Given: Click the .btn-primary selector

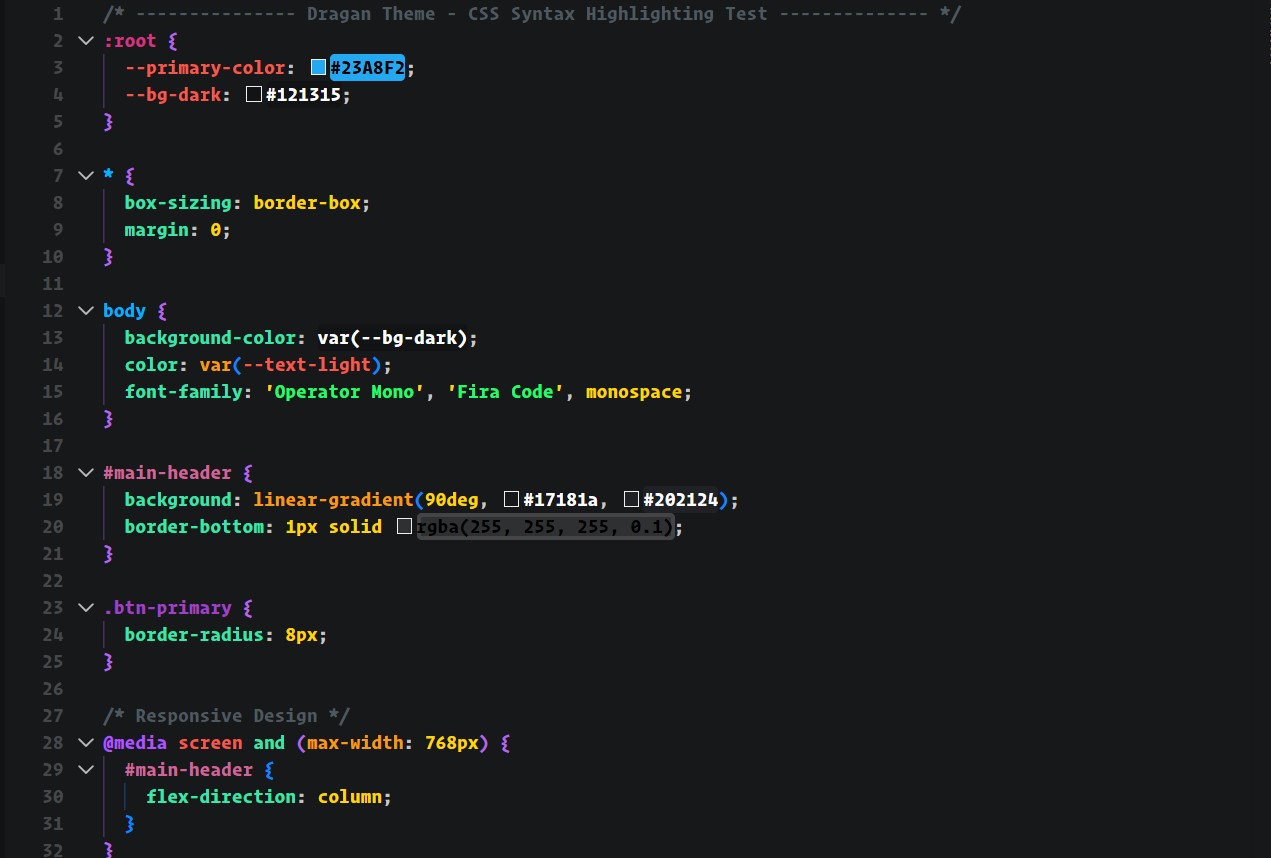Looking at the screenshot, I should pyautogui.click(x=167, y=608).
